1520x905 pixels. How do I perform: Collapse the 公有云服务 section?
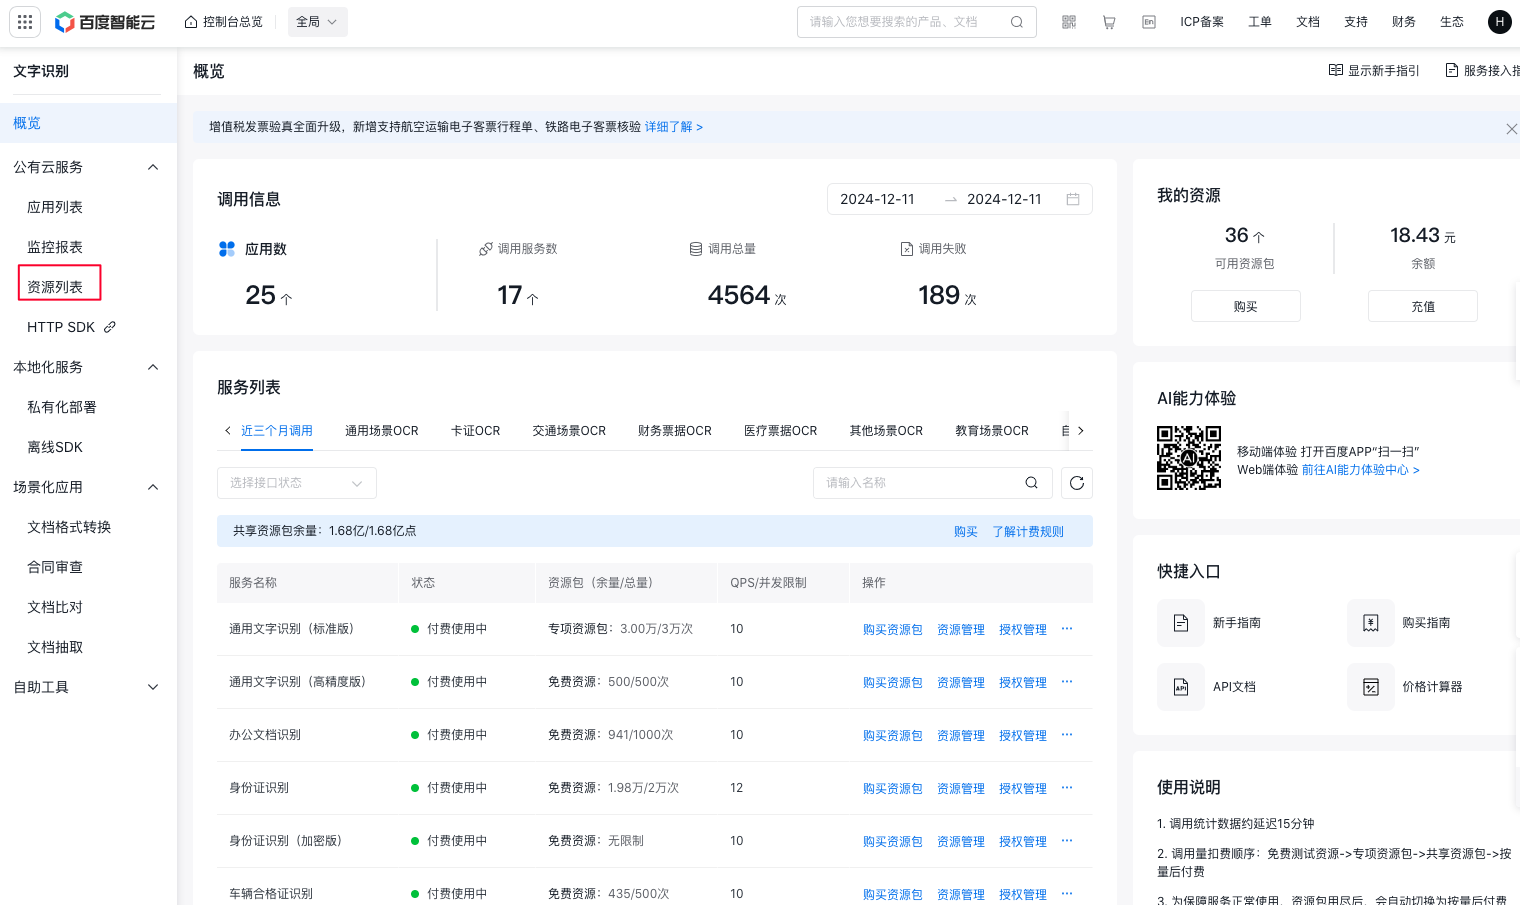(153, 167)
